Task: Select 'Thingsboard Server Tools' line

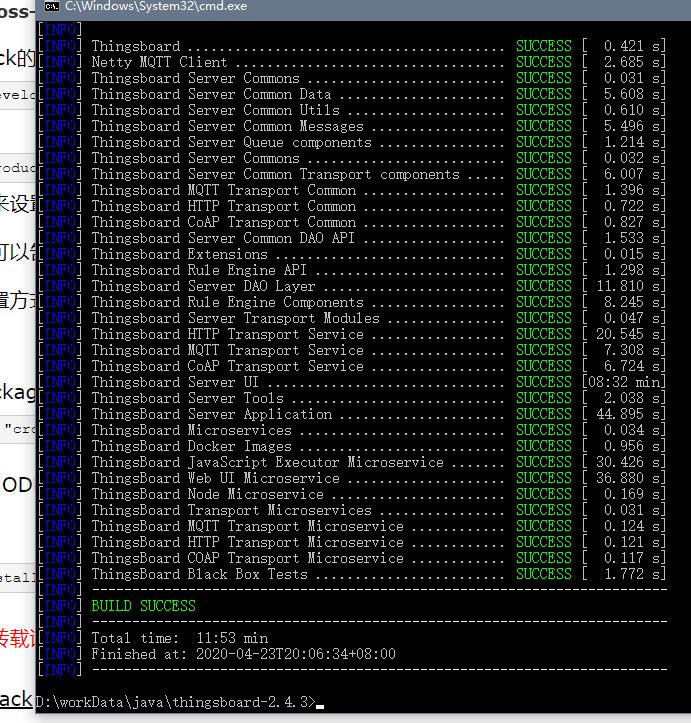Action: [x=352, y=398]
